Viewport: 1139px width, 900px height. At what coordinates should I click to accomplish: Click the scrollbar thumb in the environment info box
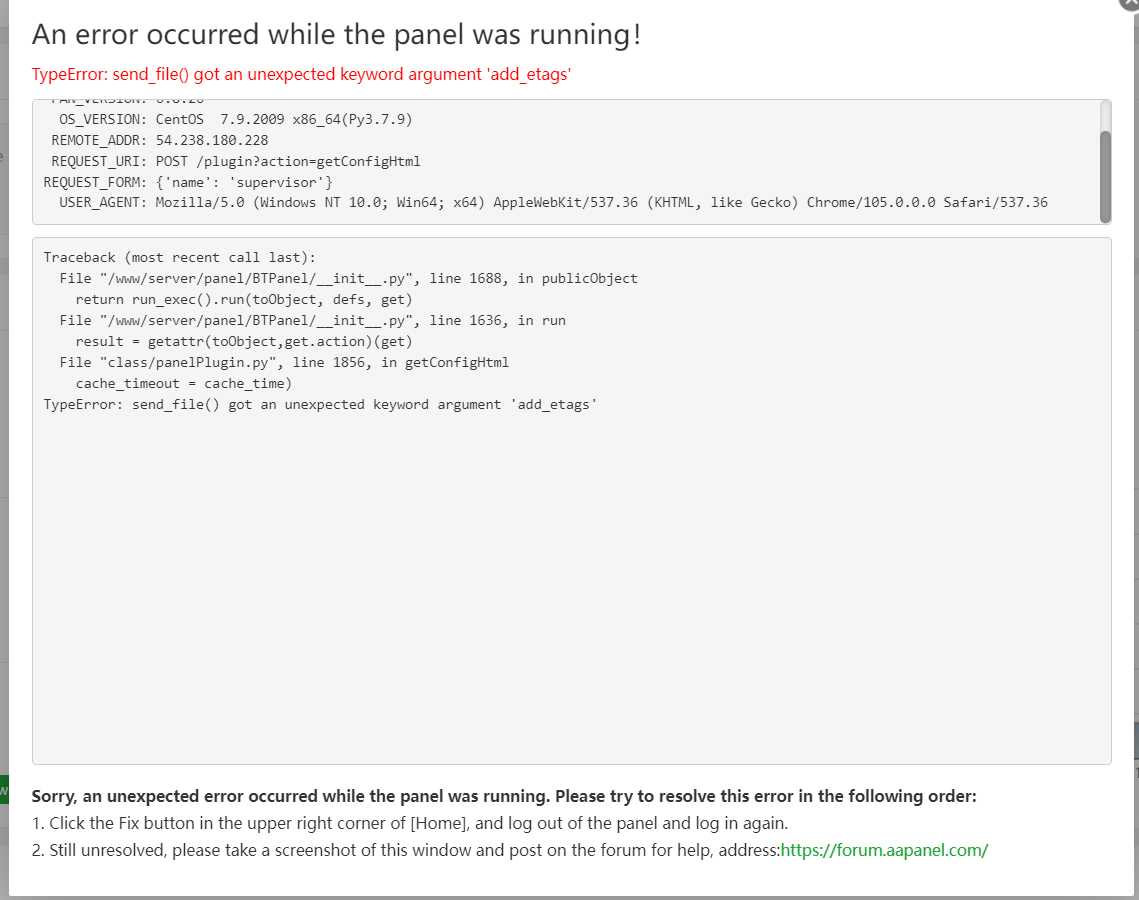pos(1105,175)
